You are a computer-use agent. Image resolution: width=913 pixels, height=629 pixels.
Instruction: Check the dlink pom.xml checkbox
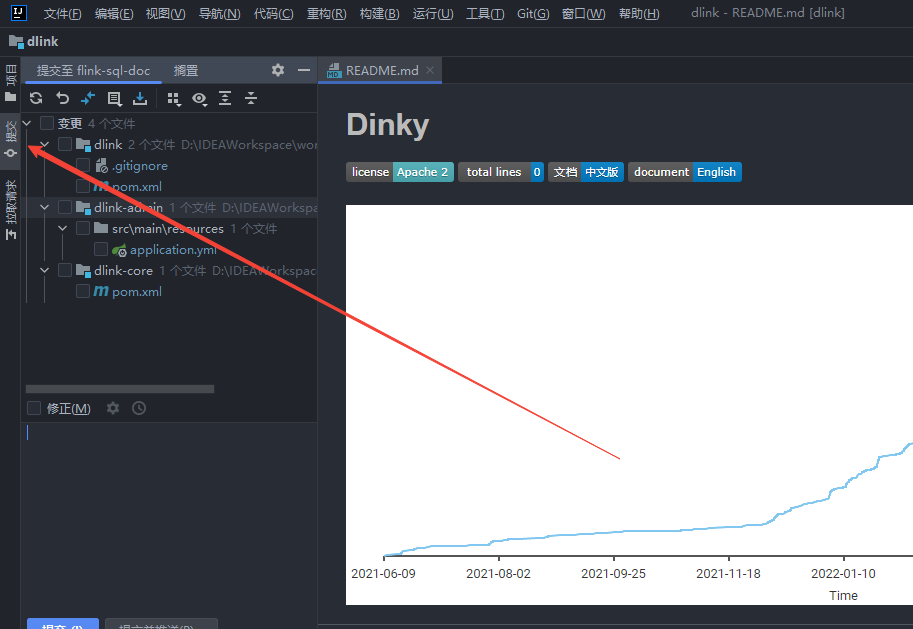tap(83, 186)
